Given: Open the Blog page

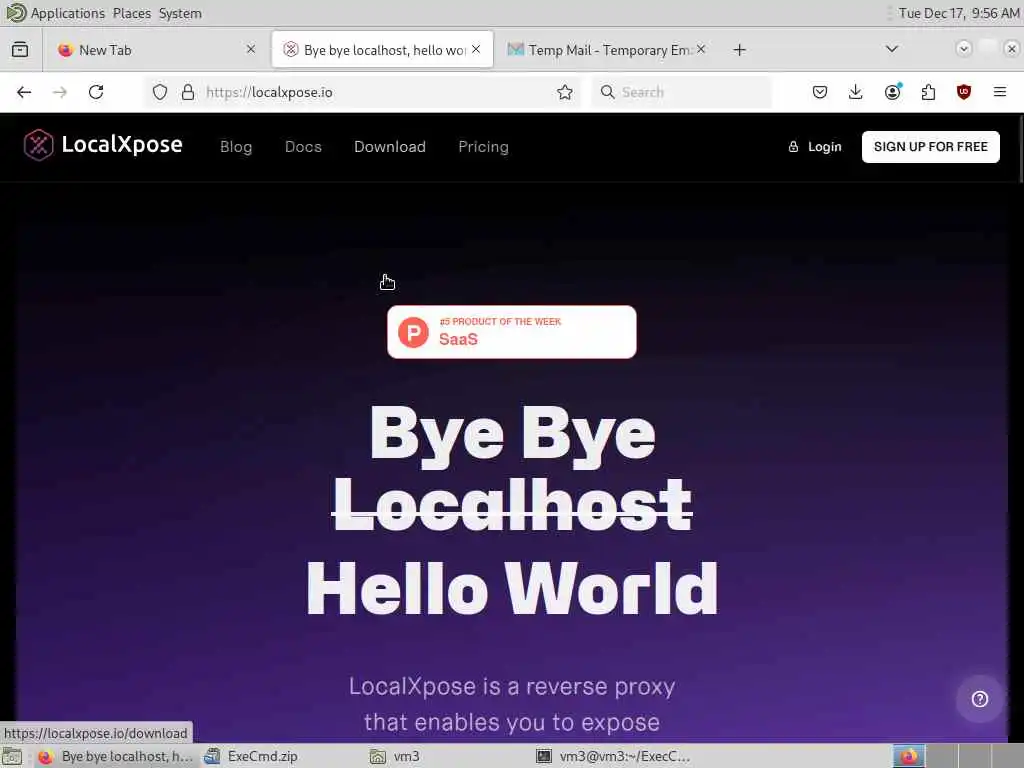Looking at the screenshot, I should click(x=236, y=147).
